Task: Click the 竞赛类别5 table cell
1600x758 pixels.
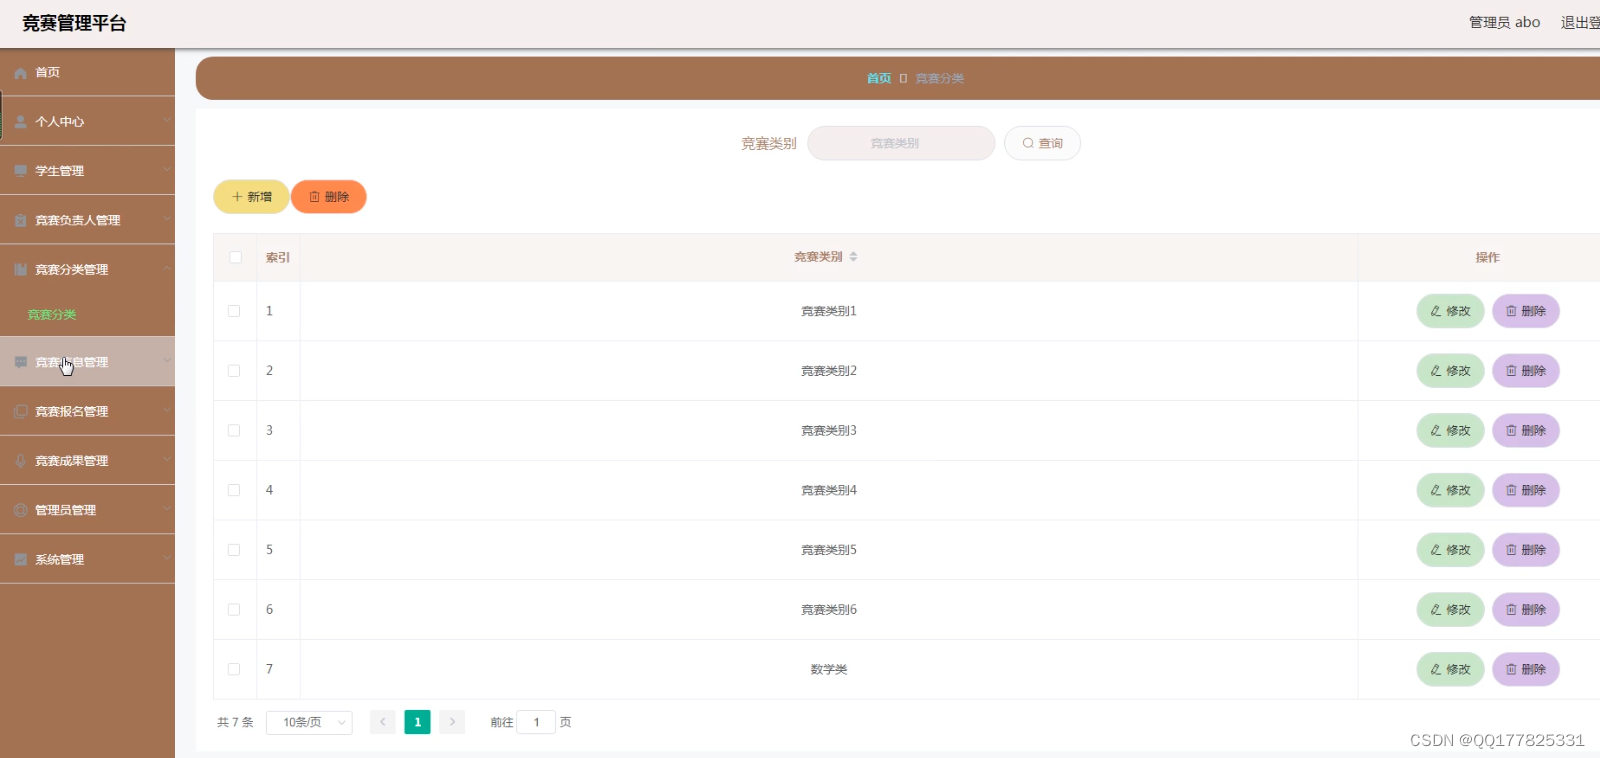Action: [829, 550]
